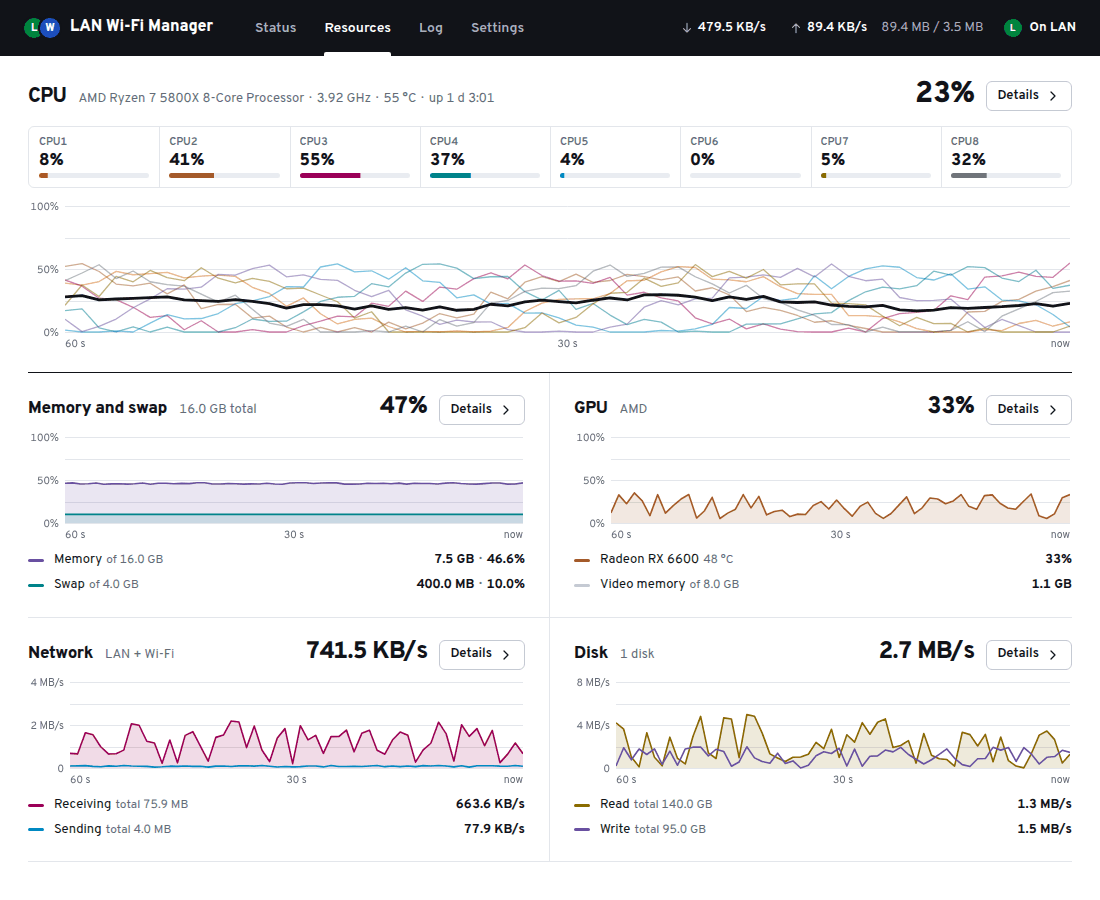Open the Status tab
Image resolution: width=1100 pixels, height=900 pixels.
276,27
